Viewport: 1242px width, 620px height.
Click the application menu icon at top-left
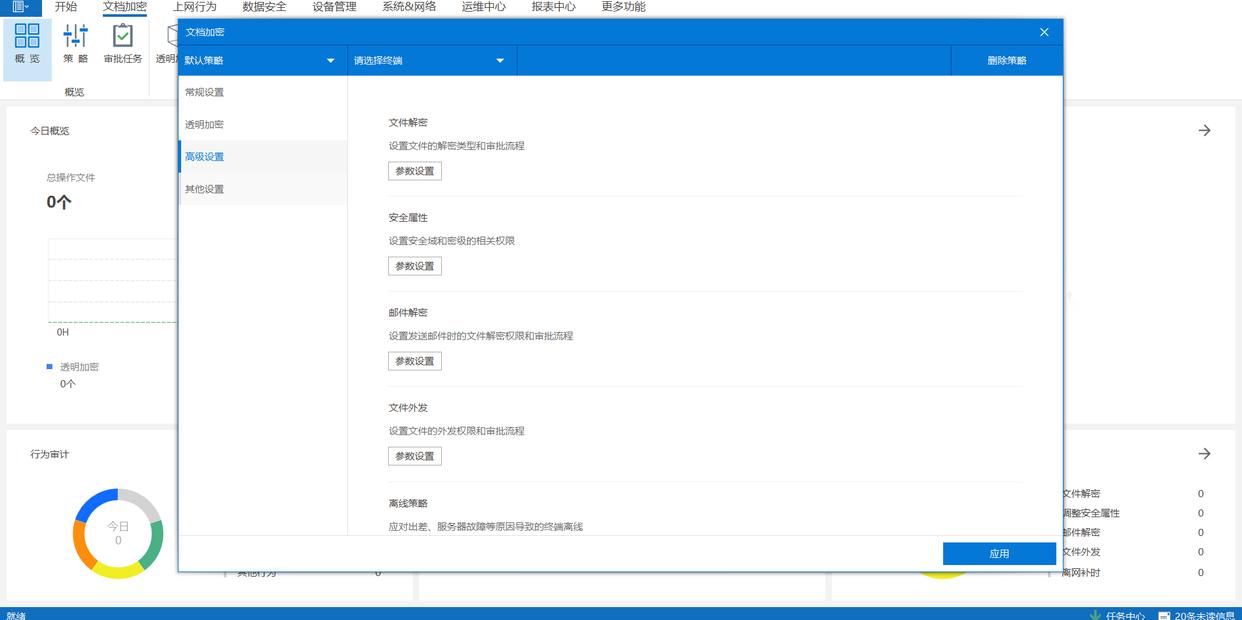click(x=20, y=7)
